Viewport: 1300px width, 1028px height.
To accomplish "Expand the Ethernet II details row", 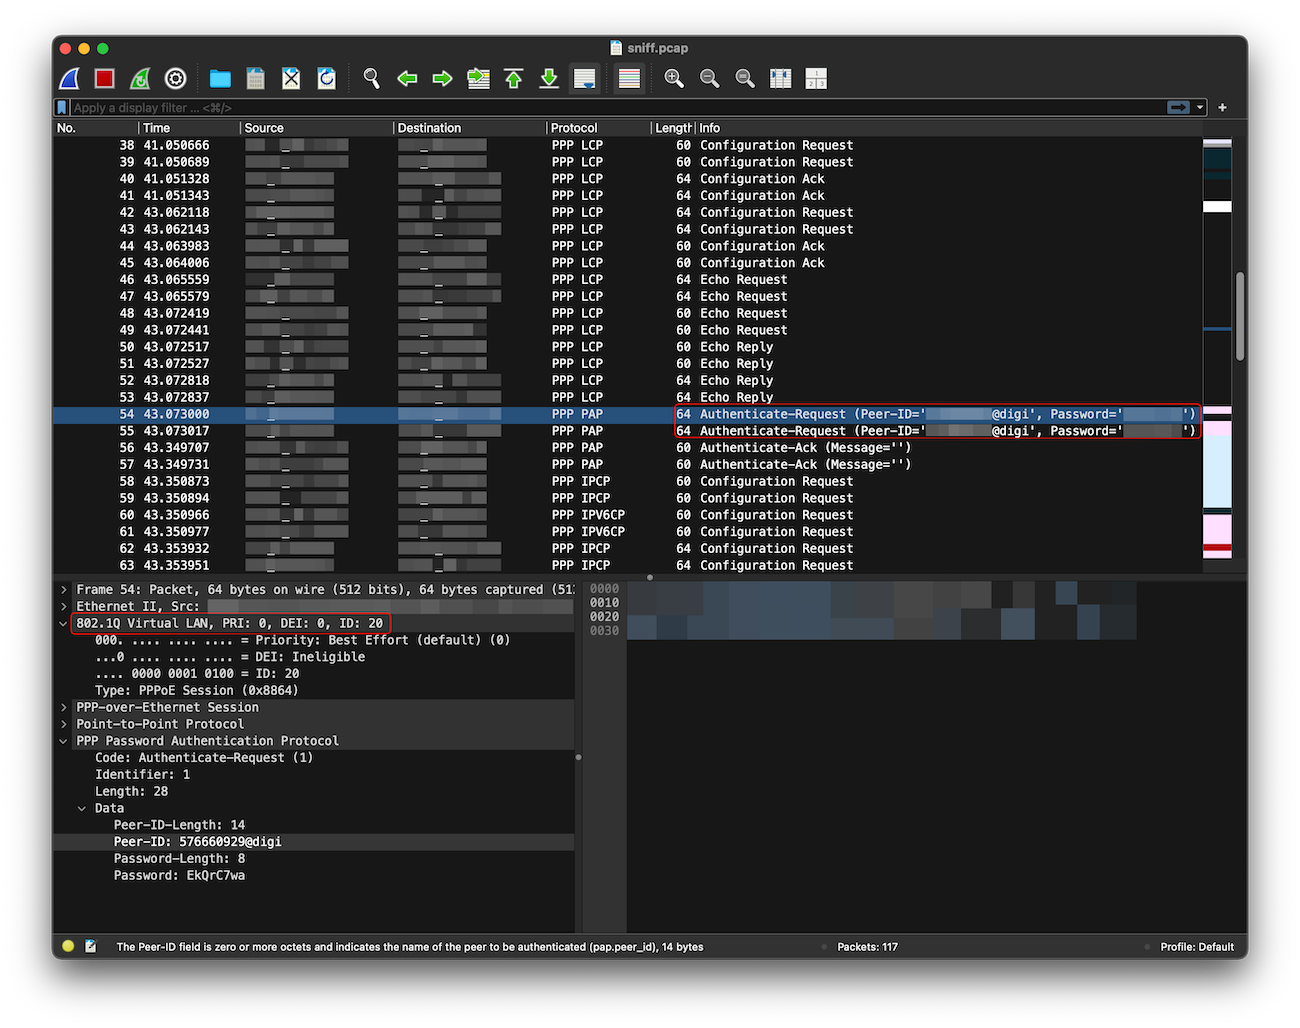I will point(64,607).
